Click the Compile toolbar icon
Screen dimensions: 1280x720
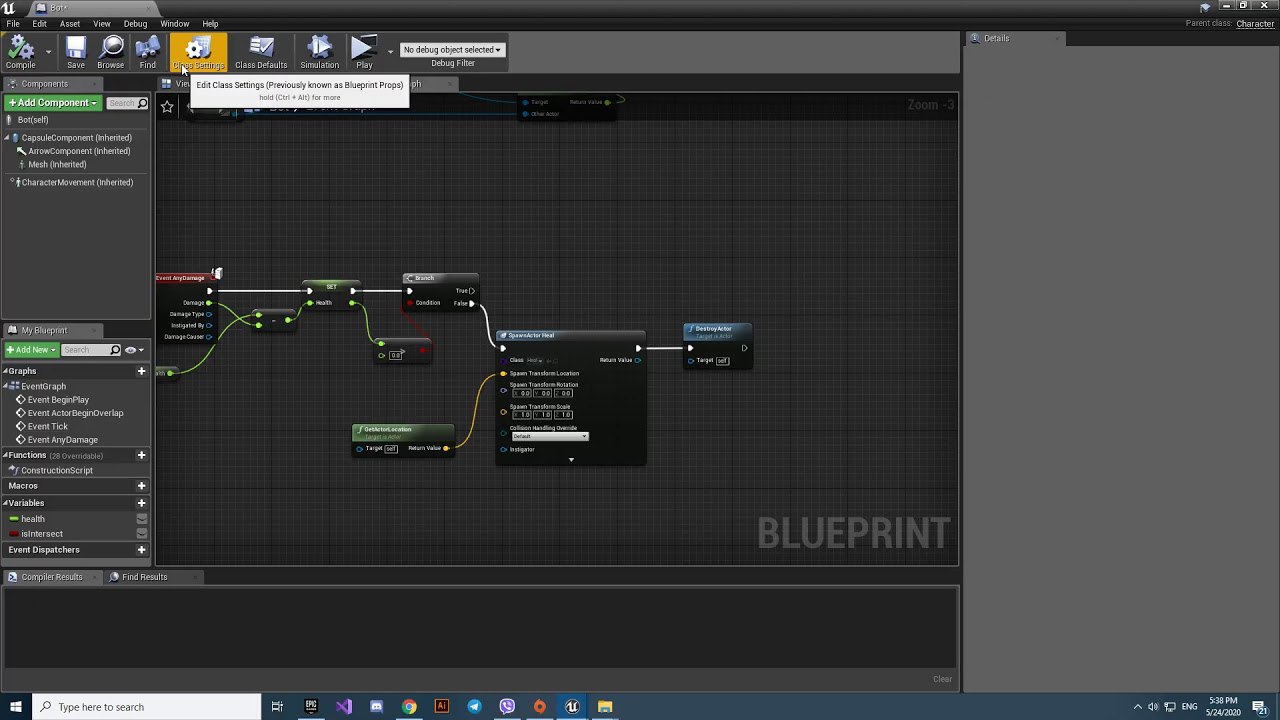[x=20, y=52]
